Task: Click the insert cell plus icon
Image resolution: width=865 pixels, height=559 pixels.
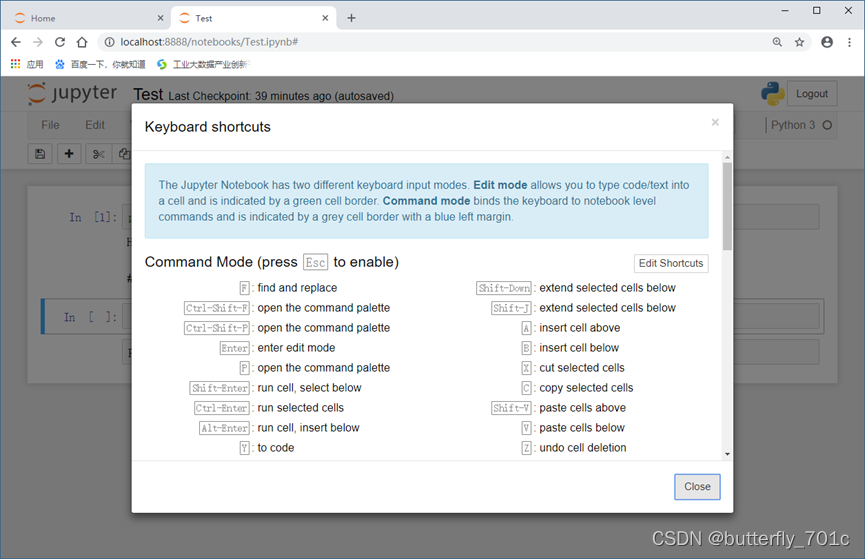Action: click(x=69, y=154)
